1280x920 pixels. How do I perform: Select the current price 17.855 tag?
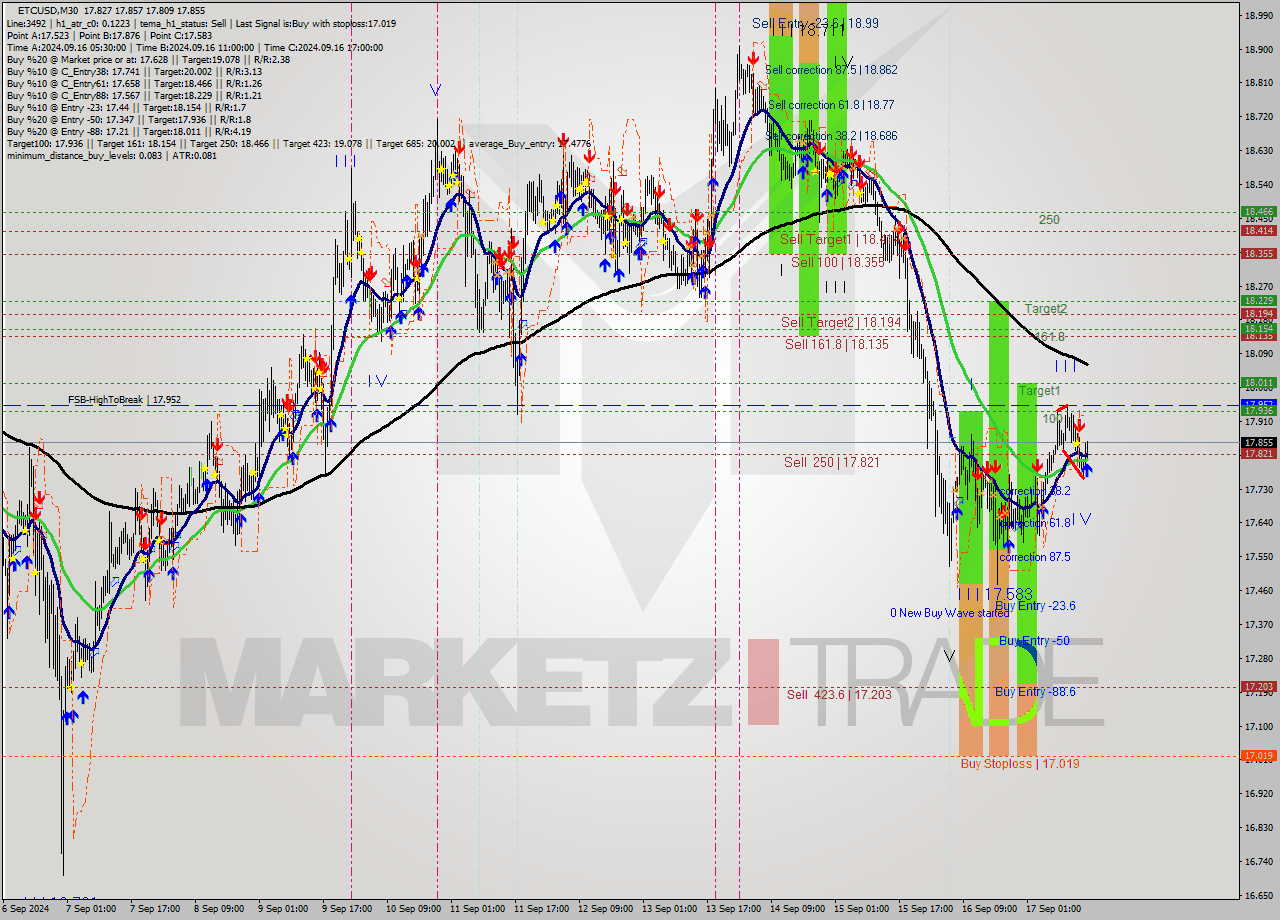click(x=1258, y=442)
